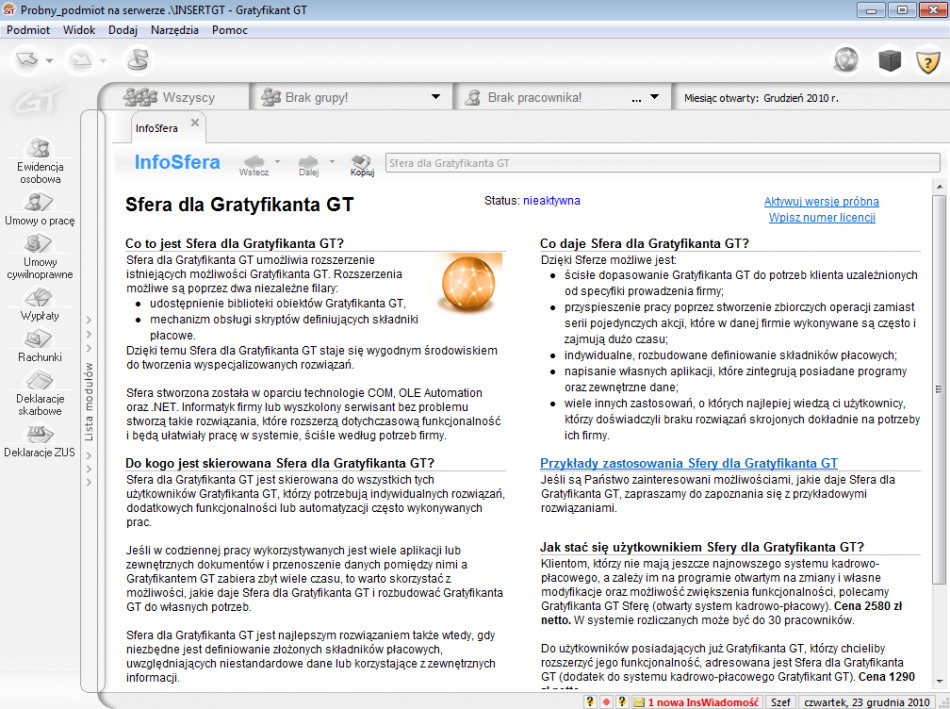Click the globe icon in top toolbar
The height and width of the screenshot is (709, 950).
pos(846,61)
